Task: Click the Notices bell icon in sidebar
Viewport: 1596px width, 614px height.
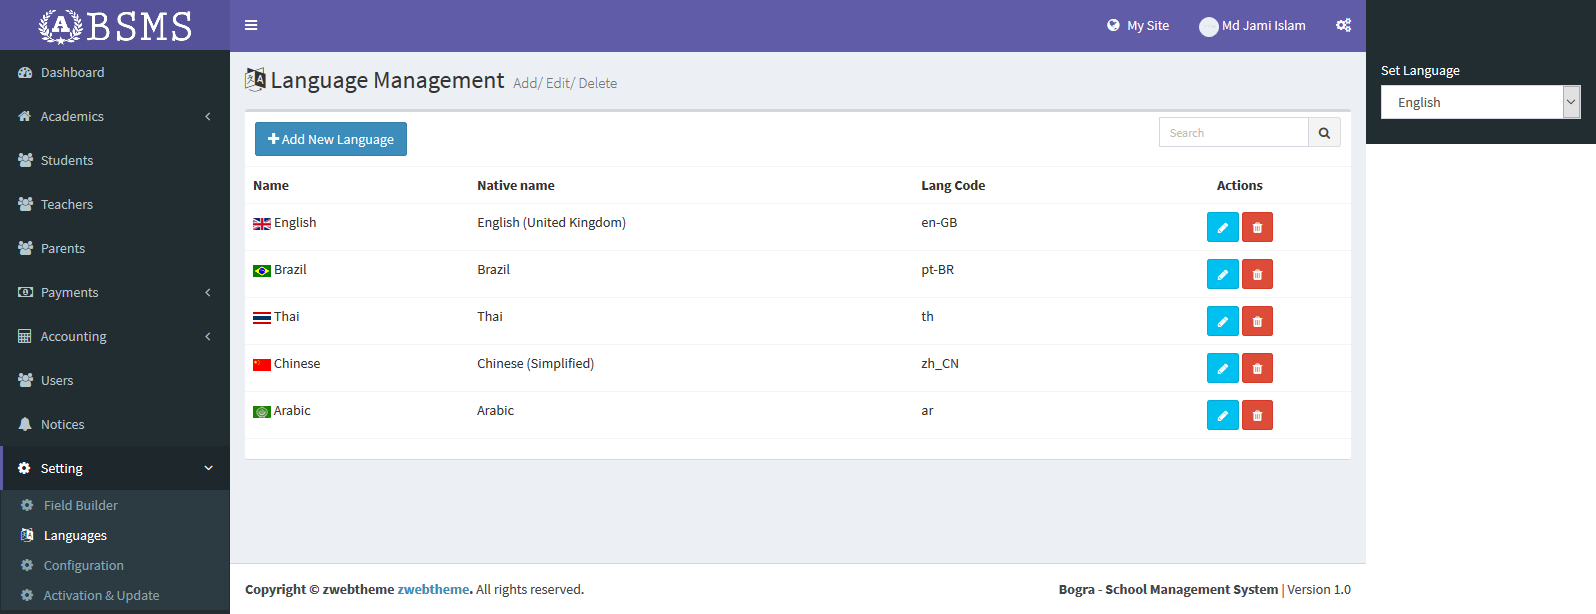Action: tap(26, 424)
